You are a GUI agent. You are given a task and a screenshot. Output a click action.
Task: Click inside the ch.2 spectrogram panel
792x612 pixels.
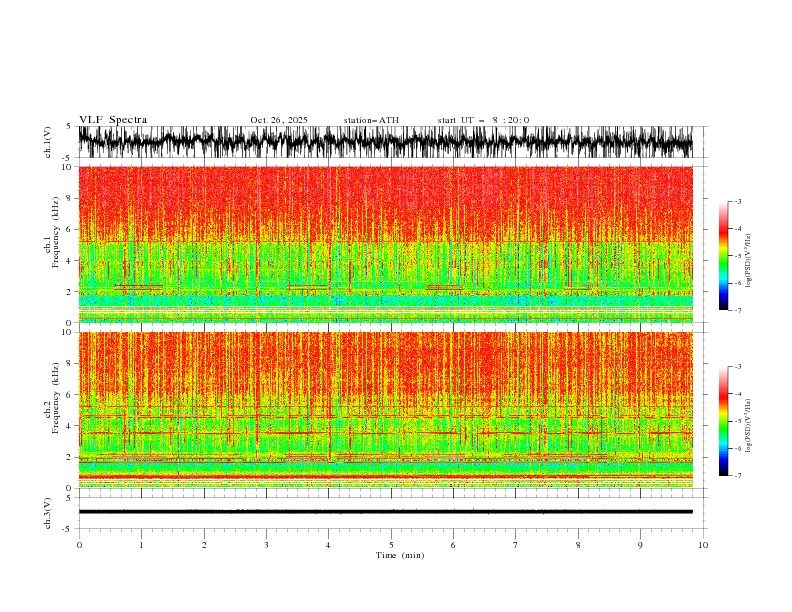tap(385, 410)
